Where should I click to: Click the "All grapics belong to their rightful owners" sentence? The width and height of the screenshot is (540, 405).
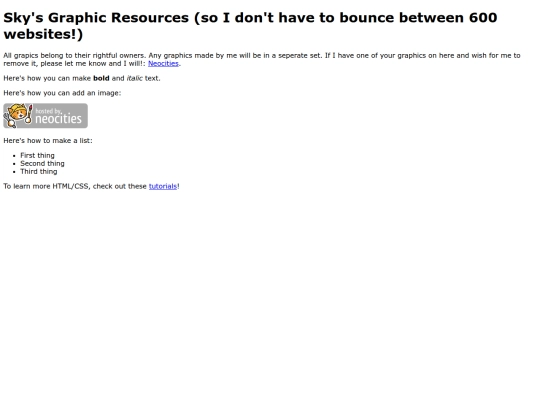pos(75,55)
